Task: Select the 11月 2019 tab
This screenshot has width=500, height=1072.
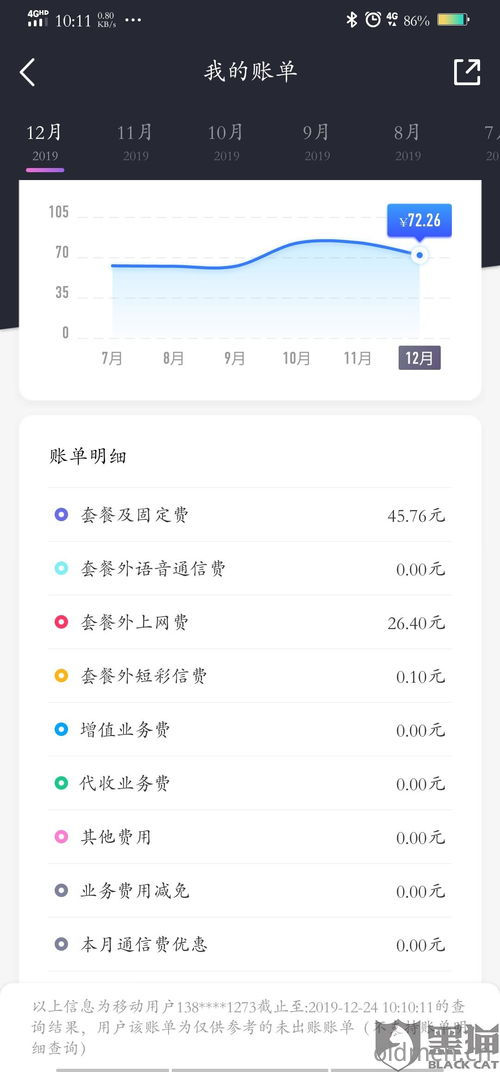Action: (x=135, y=142)
